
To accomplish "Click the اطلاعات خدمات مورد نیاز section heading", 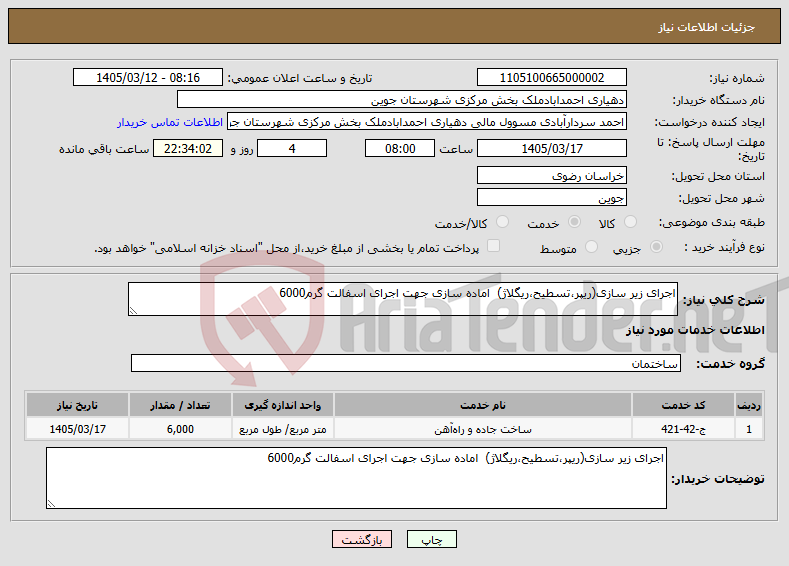I will pyautogui.click(x=695, y=330).
